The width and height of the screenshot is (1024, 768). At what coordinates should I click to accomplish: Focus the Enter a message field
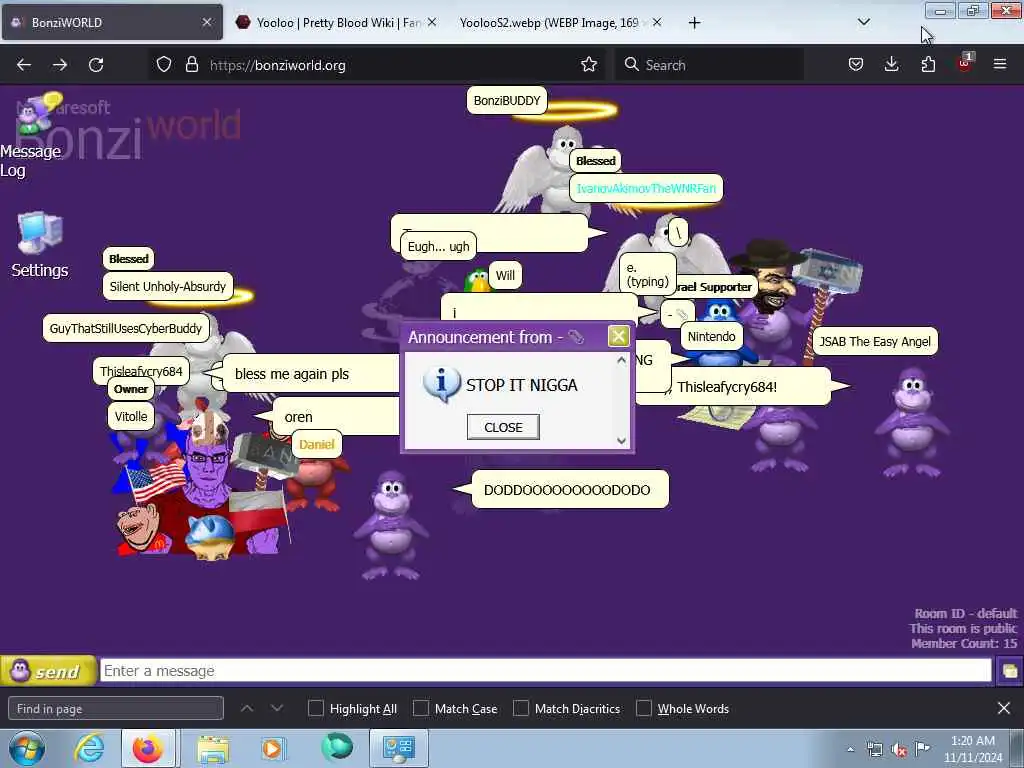545,671
